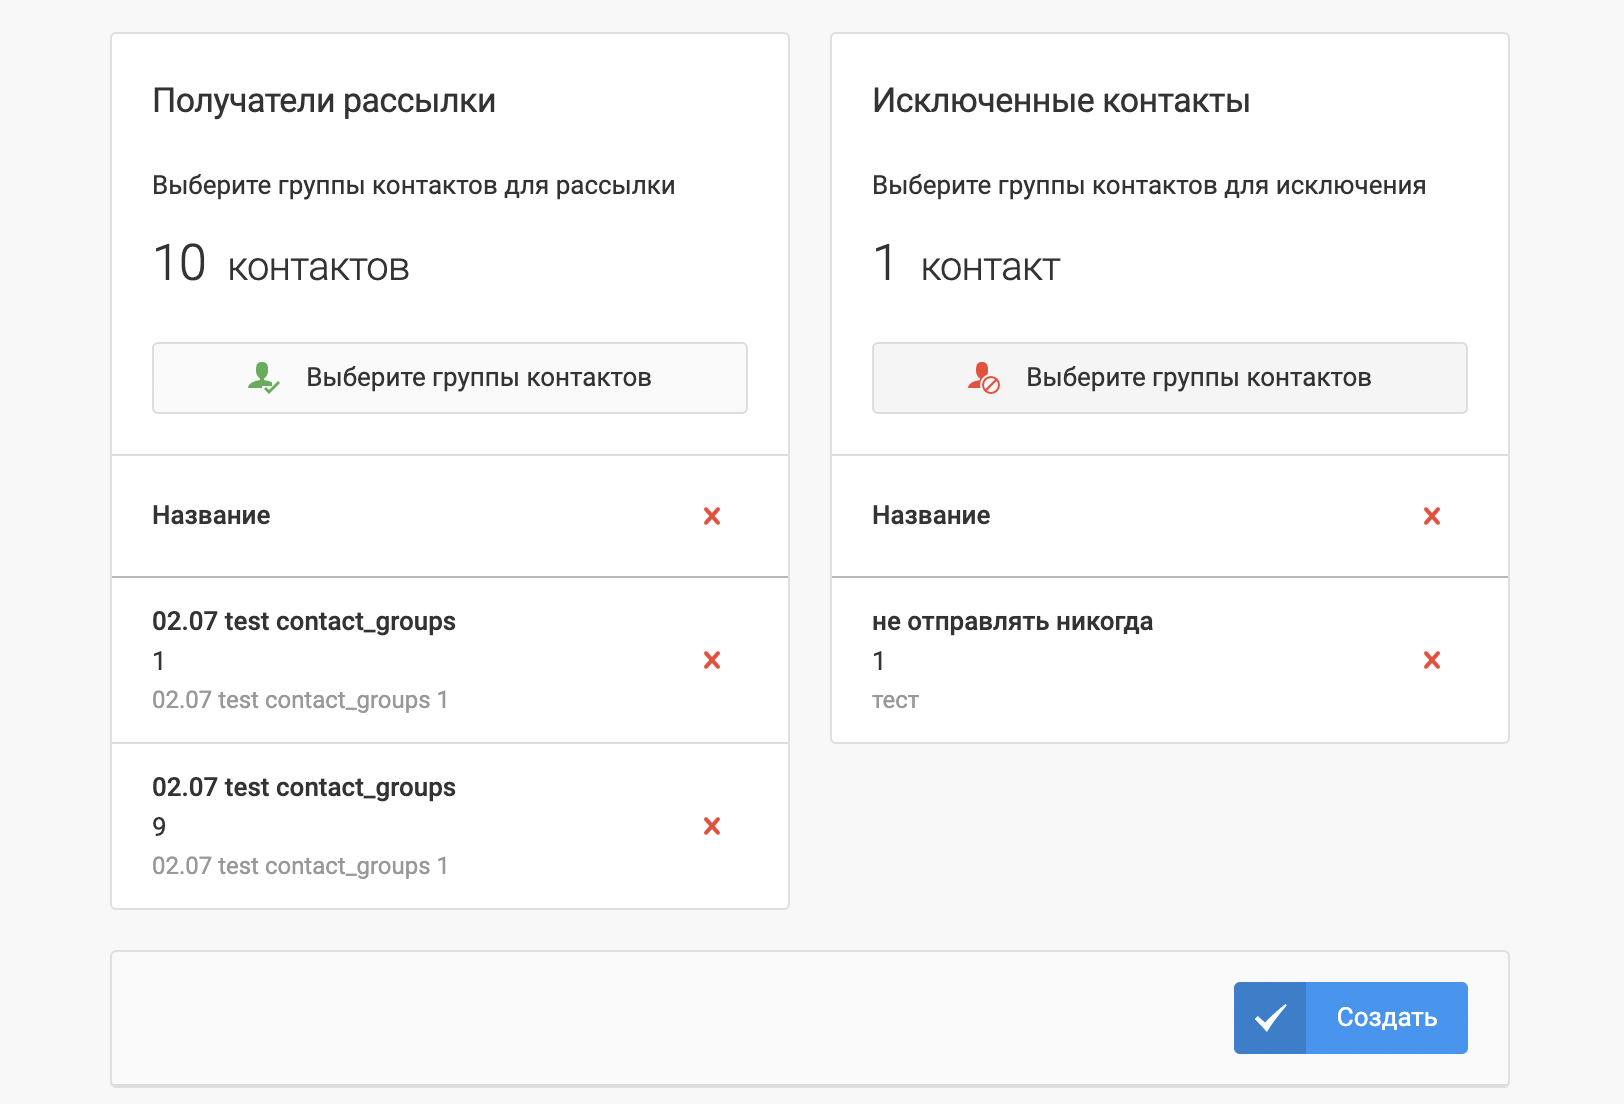Image resolution: width=1624 pixels, height=1104 pixels.
Task: Open recipient contact groups selector button
Action: (x=450, y=378)
